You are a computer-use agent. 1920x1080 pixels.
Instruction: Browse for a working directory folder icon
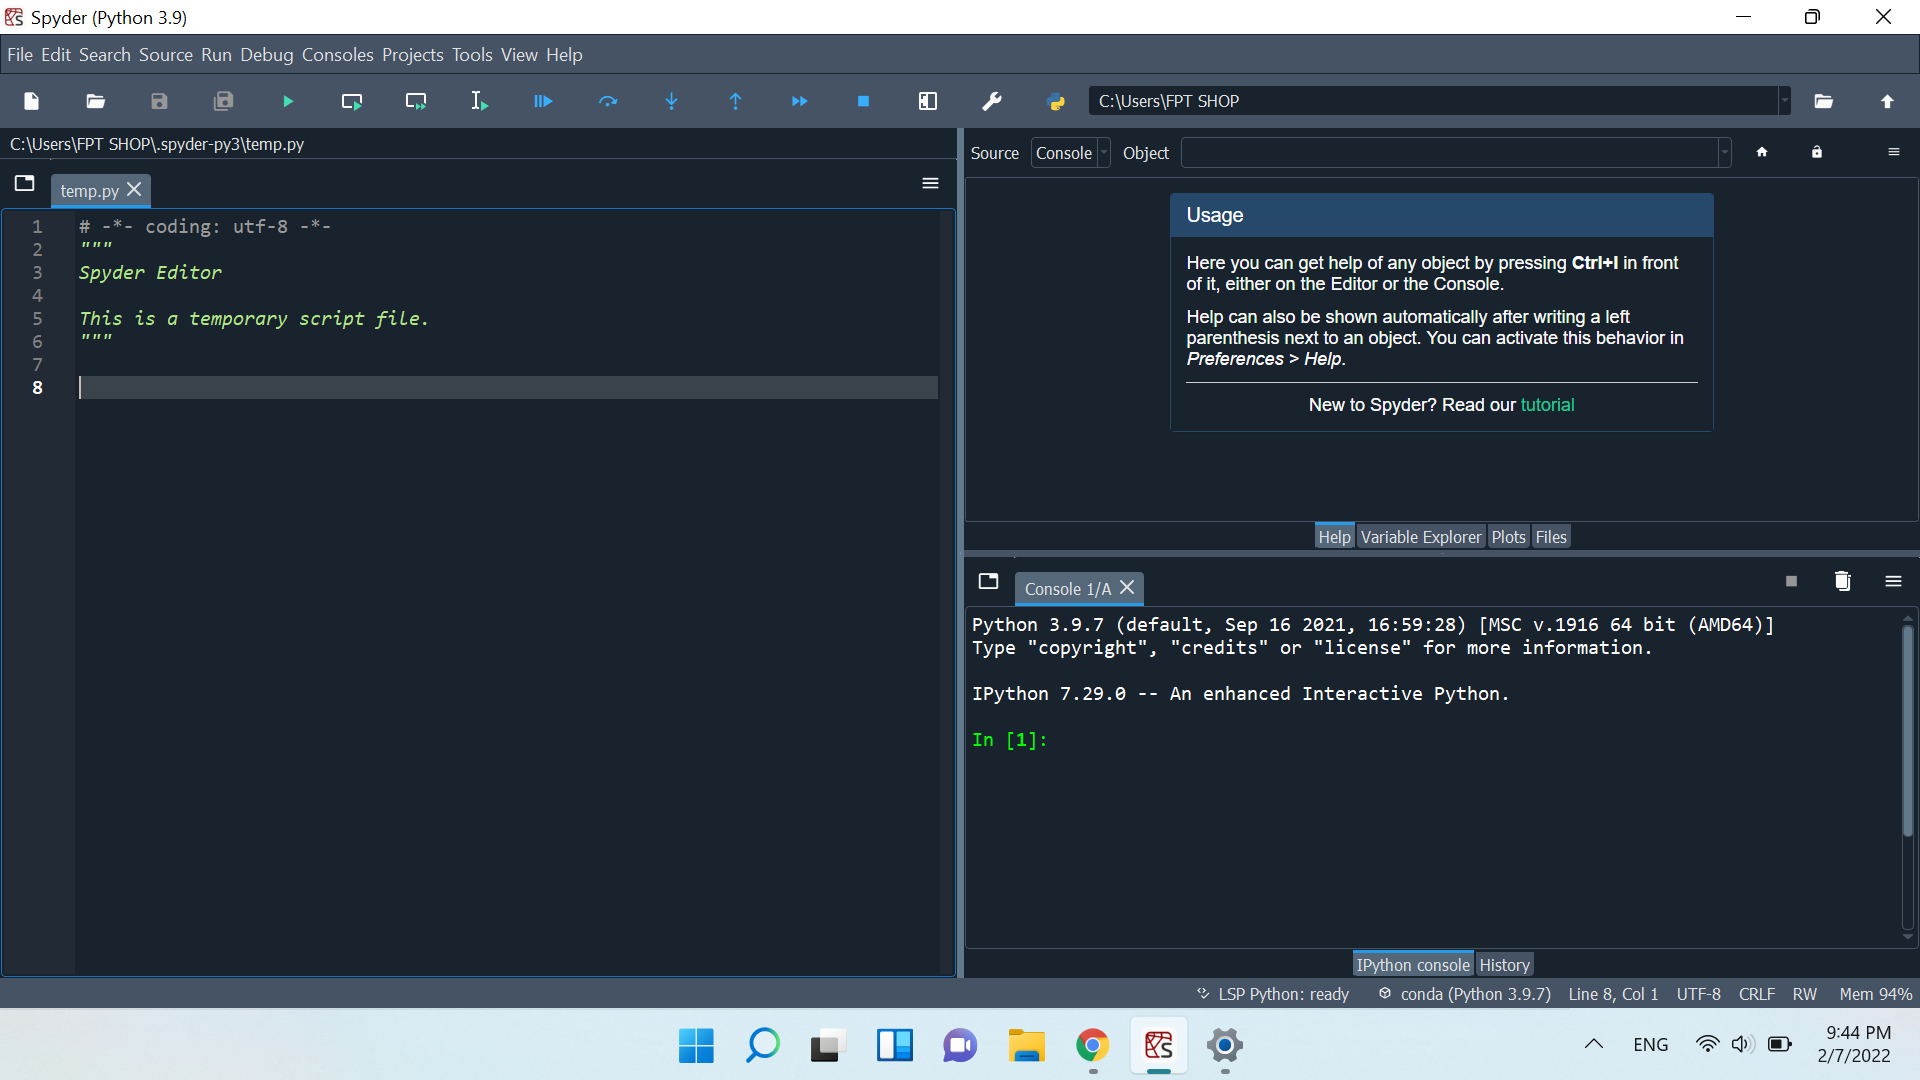tap(1823, 101)
